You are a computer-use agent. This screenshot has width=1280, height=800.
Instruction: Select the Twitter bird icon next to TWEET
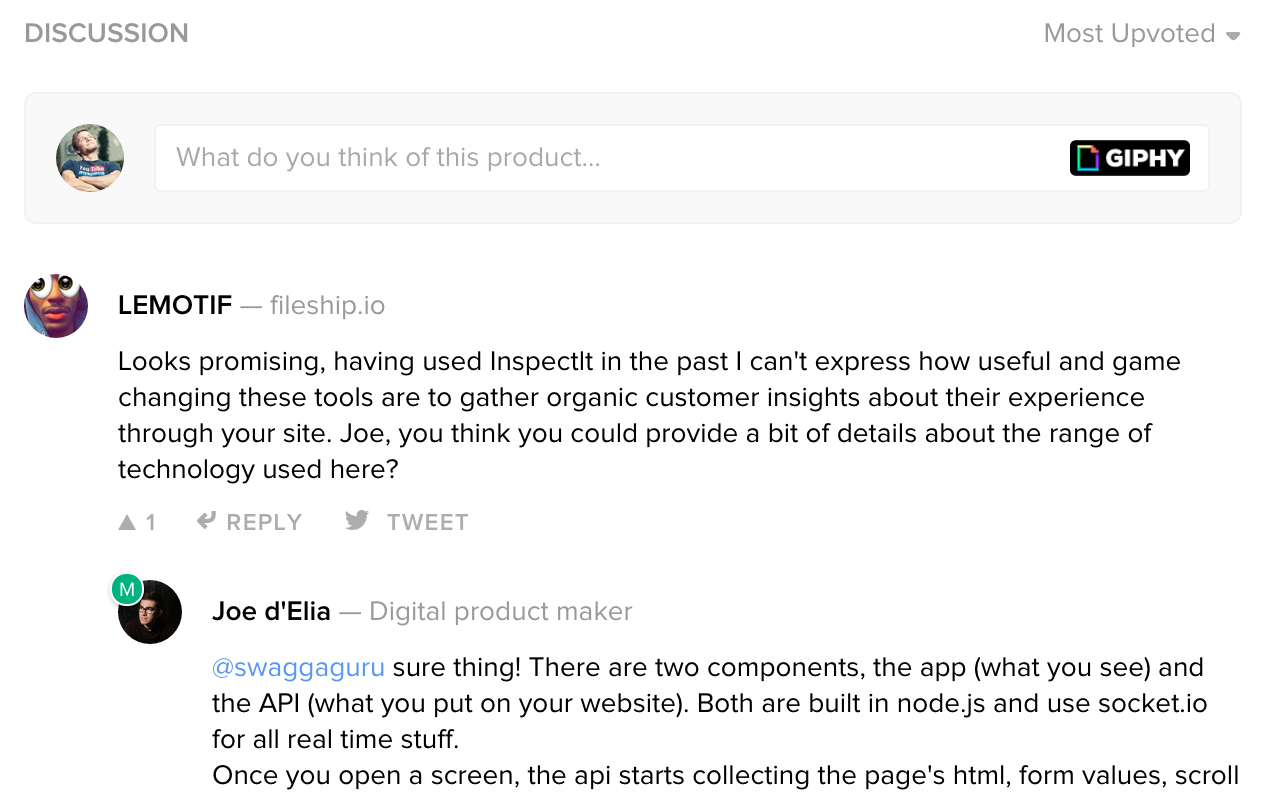tap(357, 520)
